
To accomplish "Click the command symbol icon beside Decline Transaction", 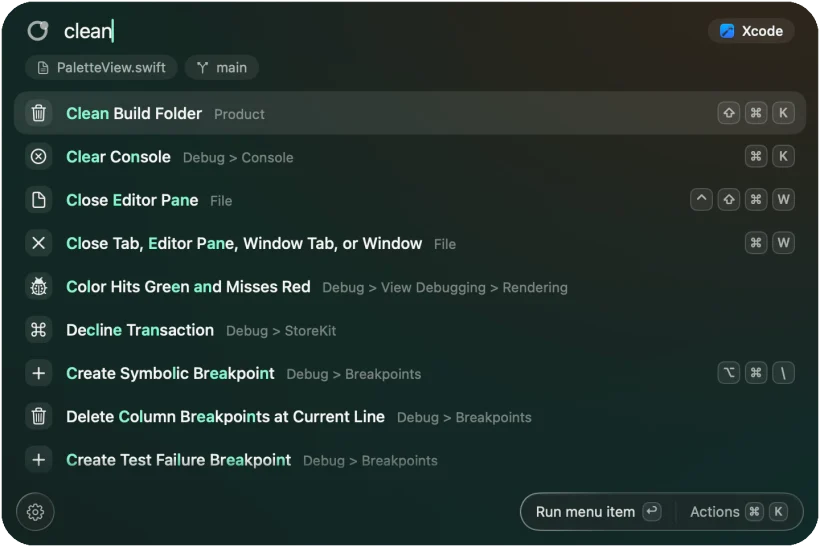I will point(39,330).
